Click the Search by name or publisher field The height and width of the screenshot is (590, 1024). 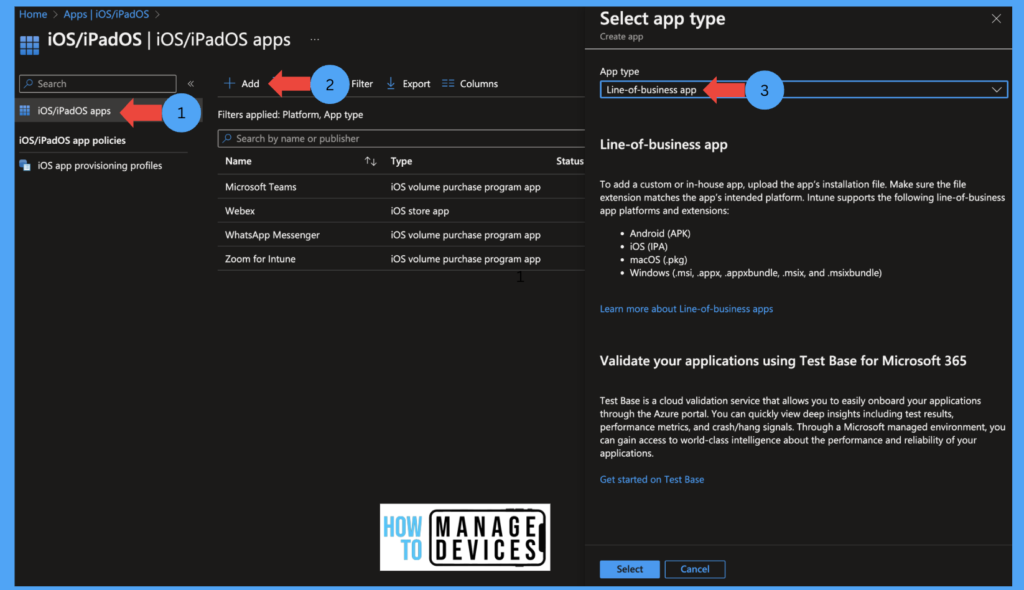pyautogui.click(x=401, y=139)
